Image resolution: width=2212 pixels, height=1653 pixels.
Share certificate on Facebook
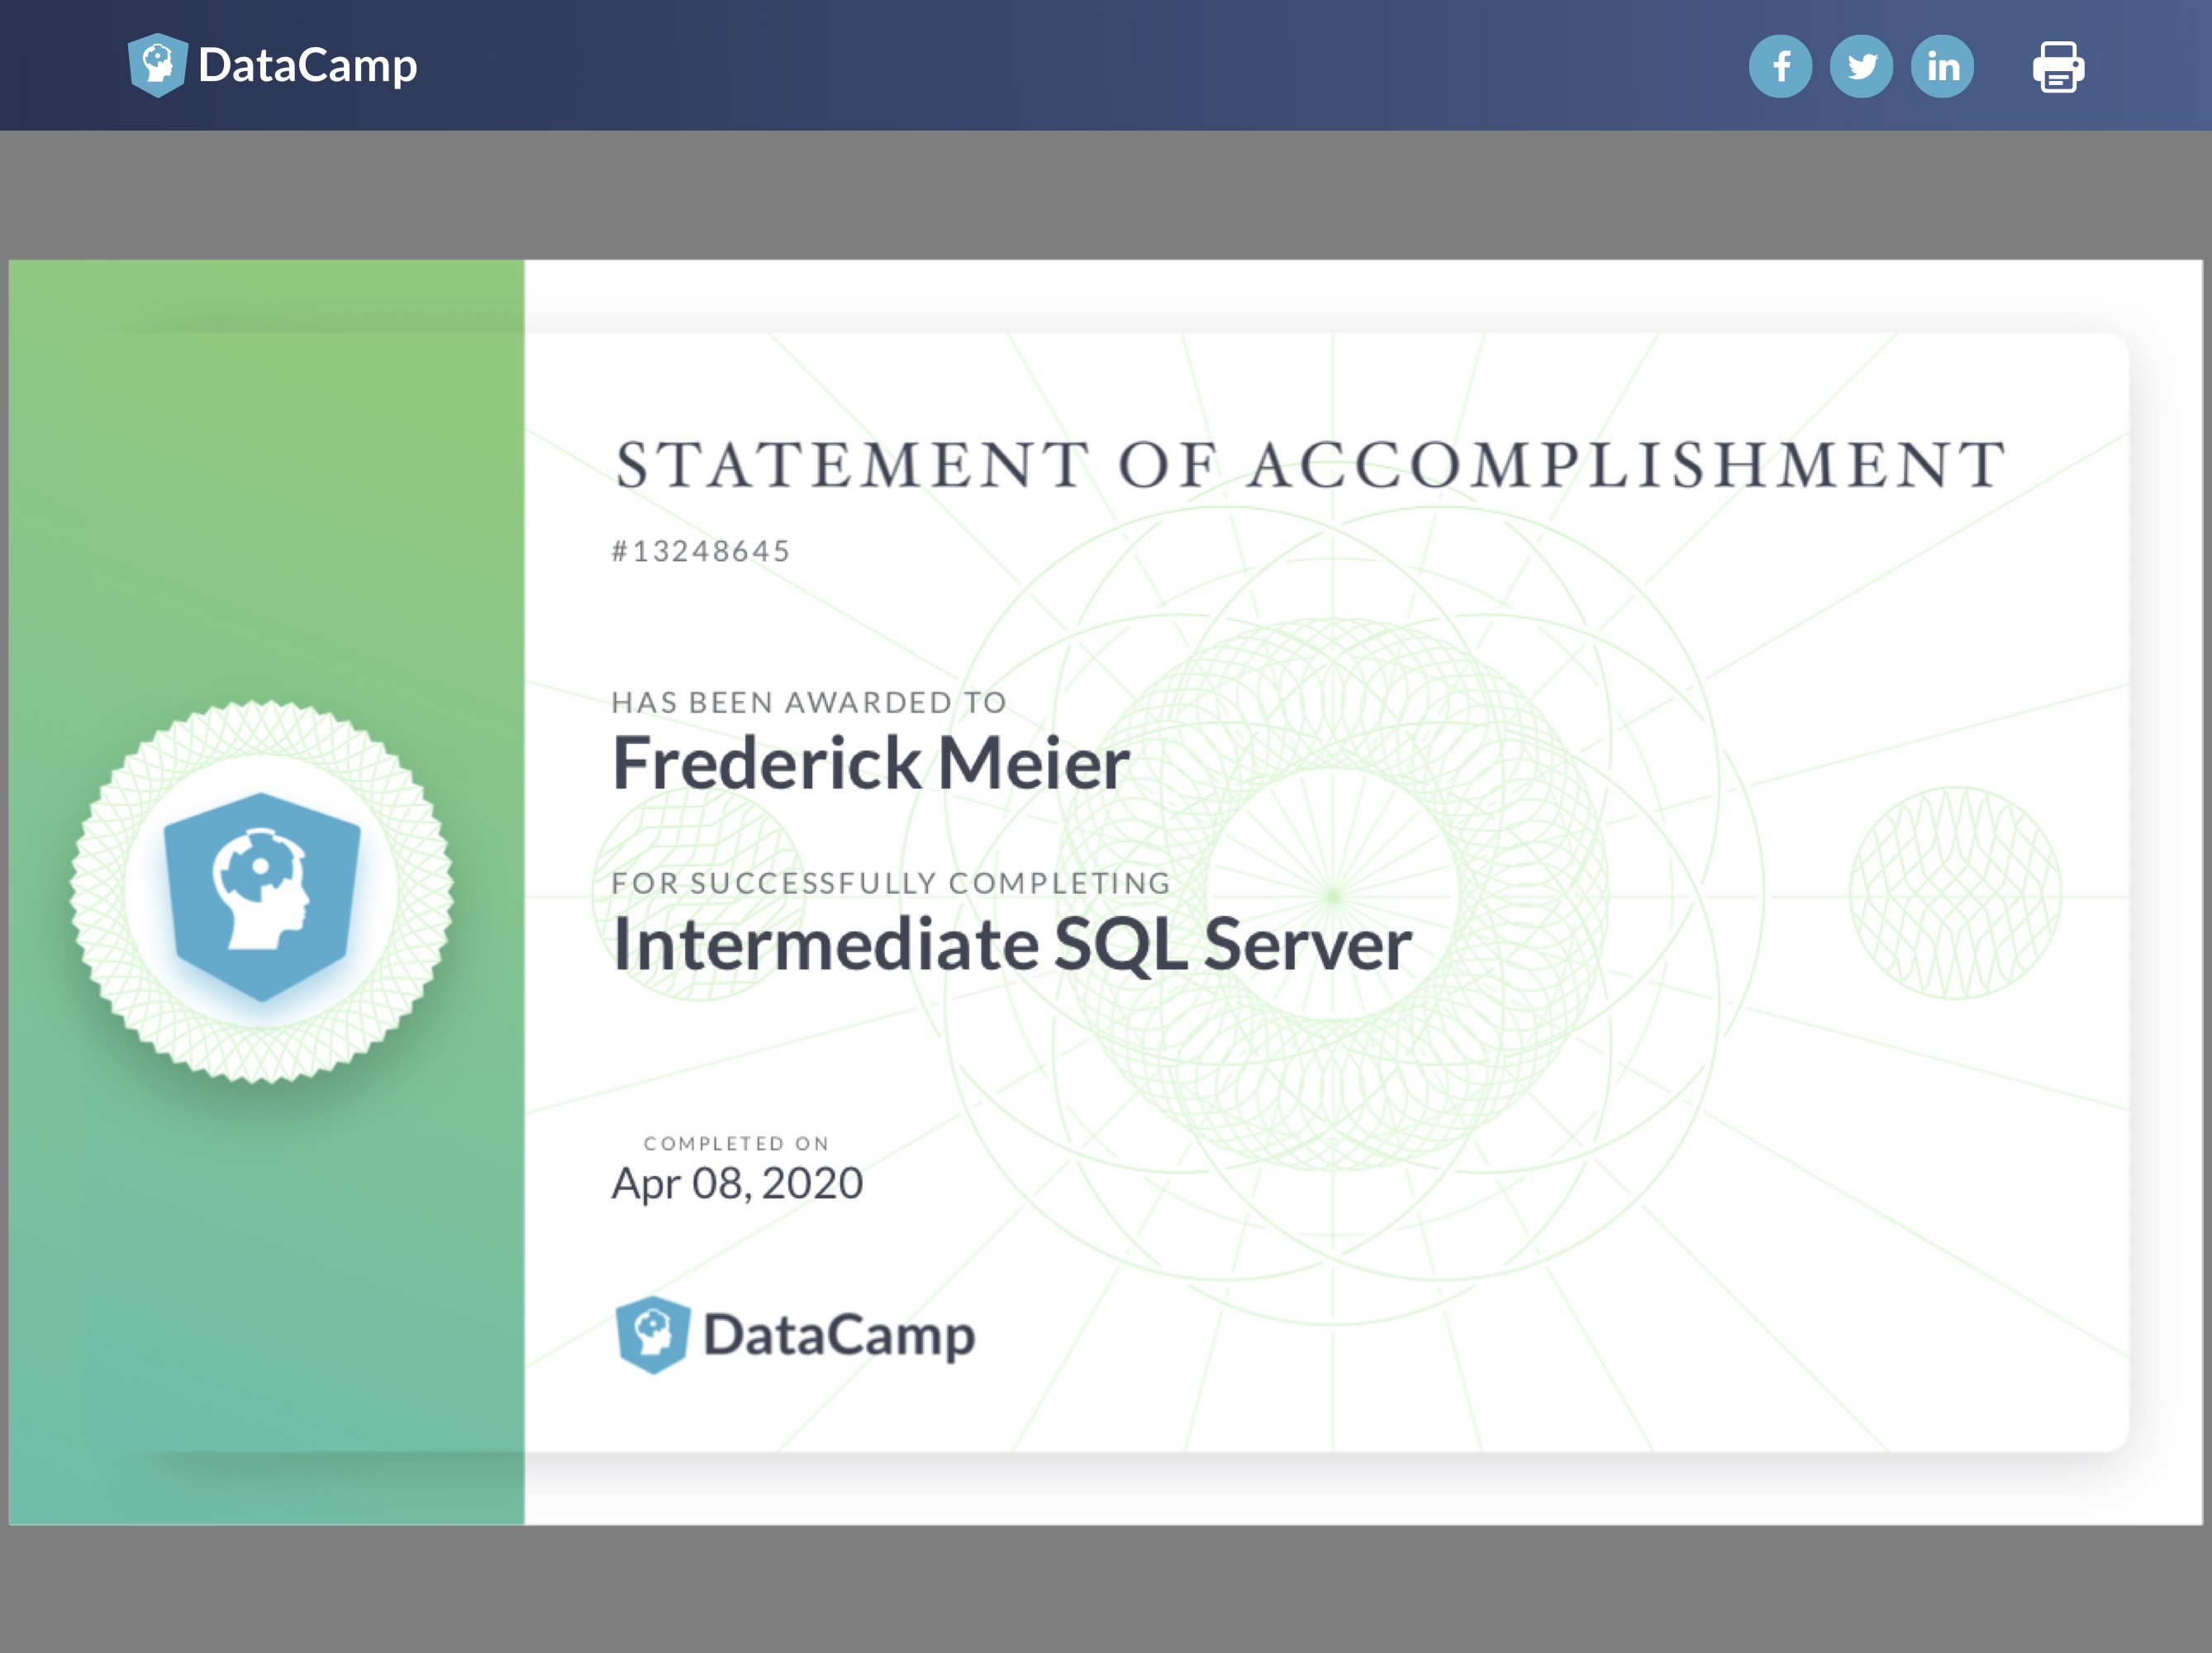click(1780, 66)
